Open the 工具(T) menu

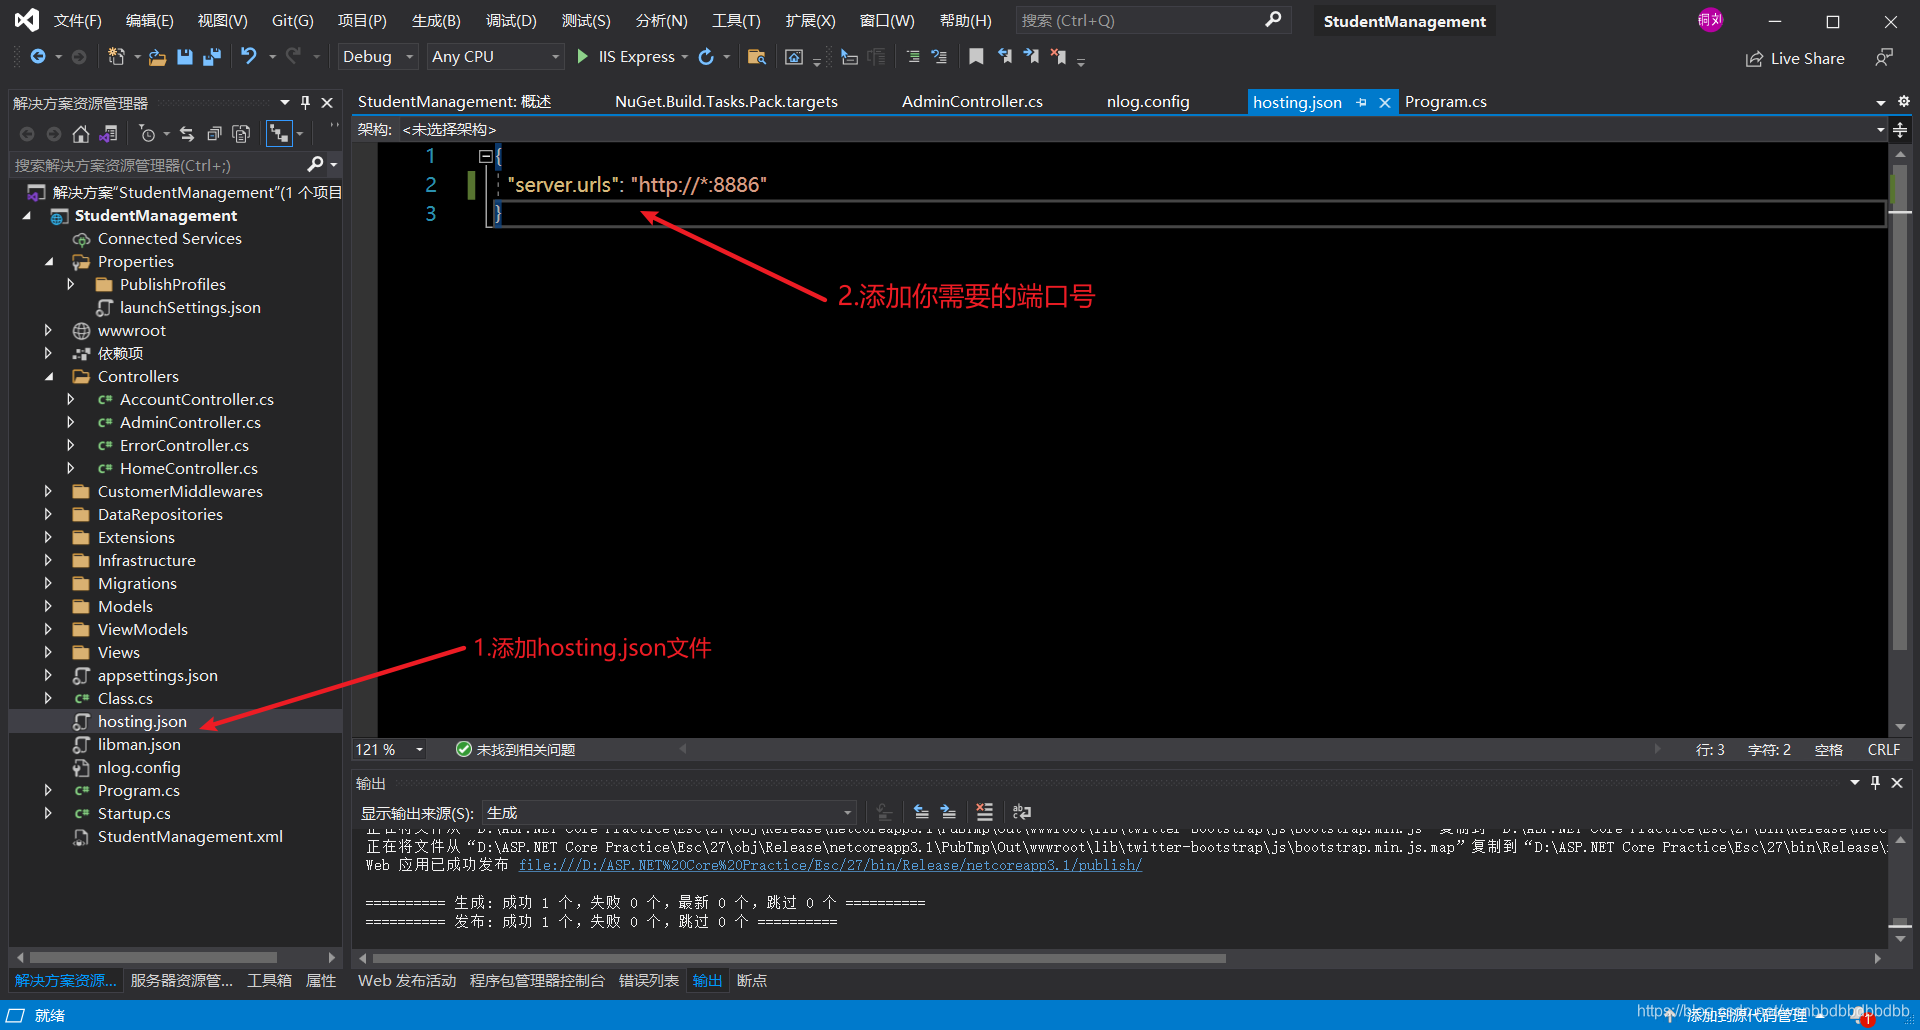[736, 20]
